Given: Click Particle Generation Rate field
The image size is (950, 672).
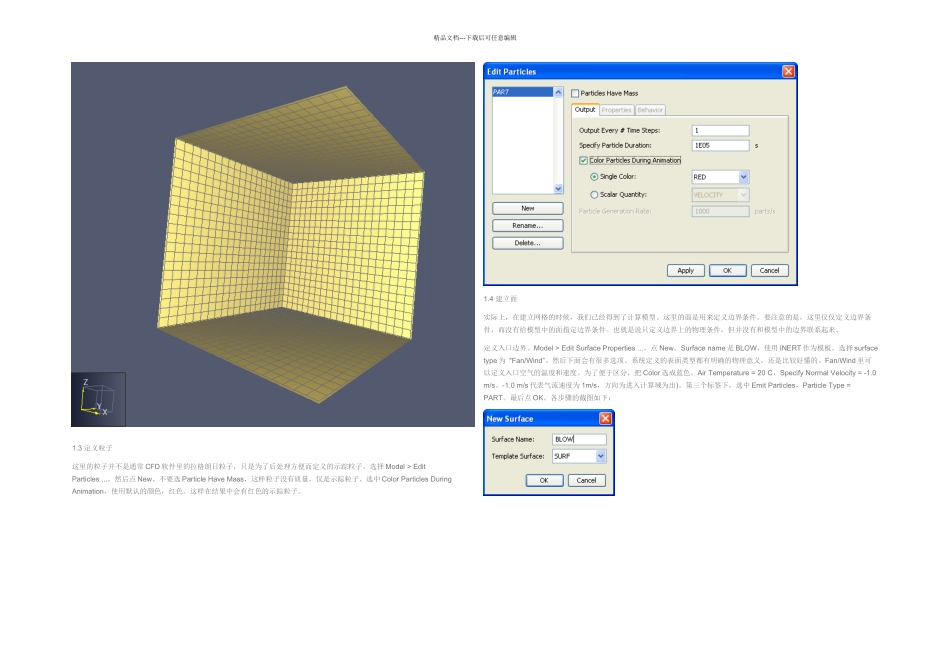Looking at the screenshot, I should [720, 211].
